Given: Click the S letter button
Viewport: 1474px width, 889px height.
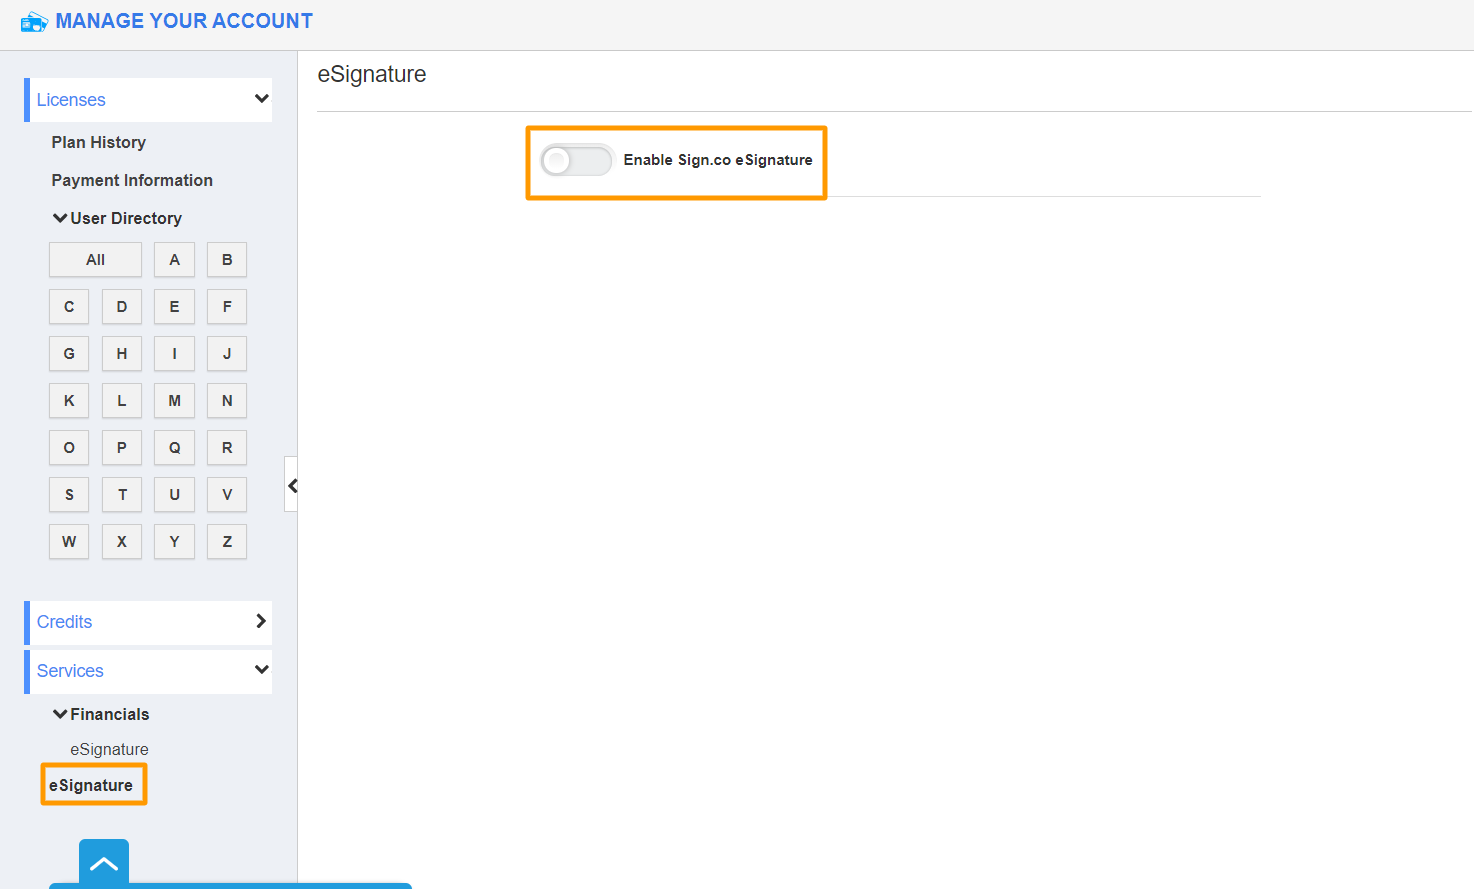Looking at the screenshot, I should click(69, 495).
